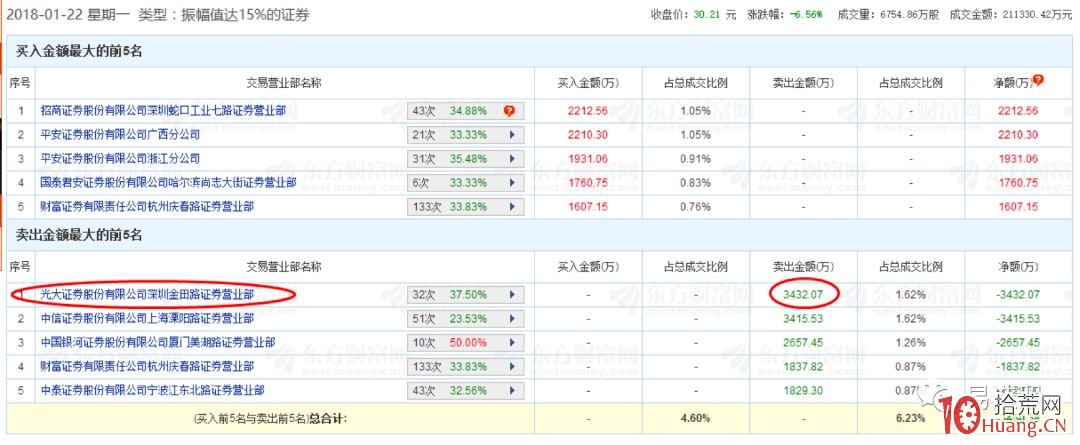Click the net amount -2657.45

(x=1017, y=342)
